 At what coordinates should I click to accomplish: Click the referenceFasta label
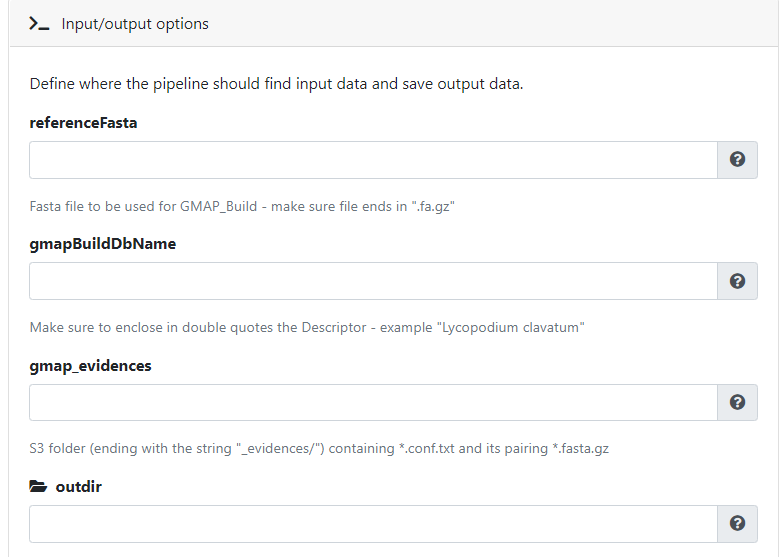pos(83,123)
